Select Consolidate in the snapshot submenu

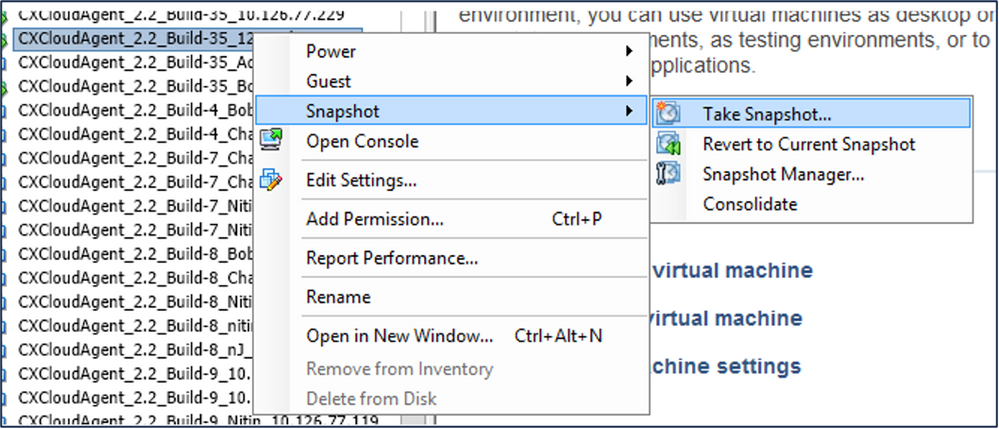pos(750,204)
